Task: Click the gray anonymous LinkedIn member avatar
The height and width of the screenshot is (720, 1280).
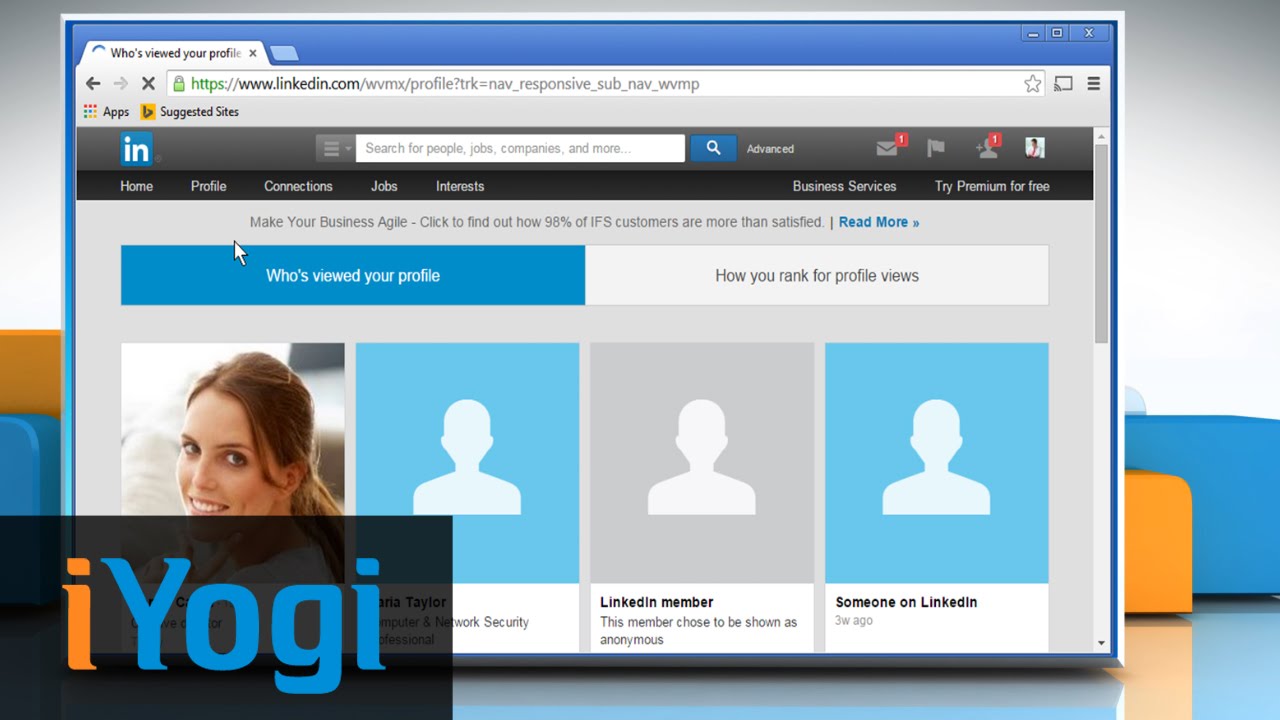Action: click(702, 463)
